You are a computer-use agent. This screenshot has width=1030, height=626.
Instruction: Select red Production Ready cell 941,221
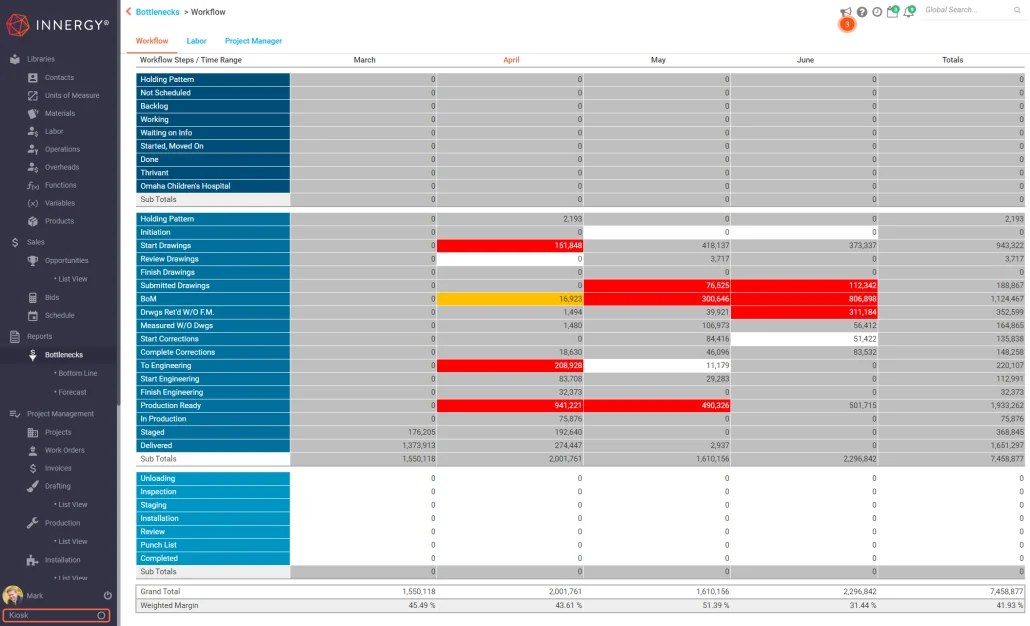[x=510, y=405]
